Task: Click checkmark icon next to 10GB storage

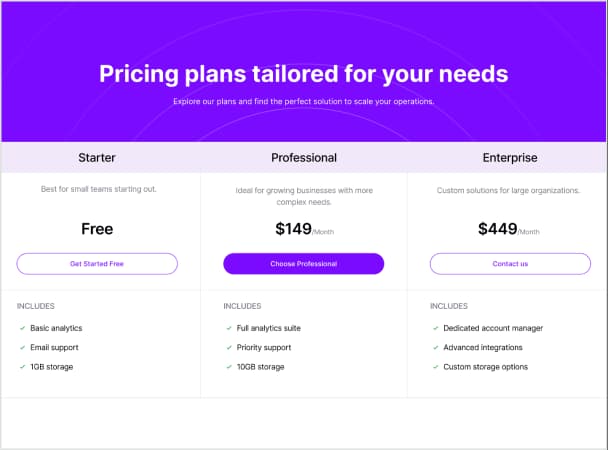Action: coord(229,367)
